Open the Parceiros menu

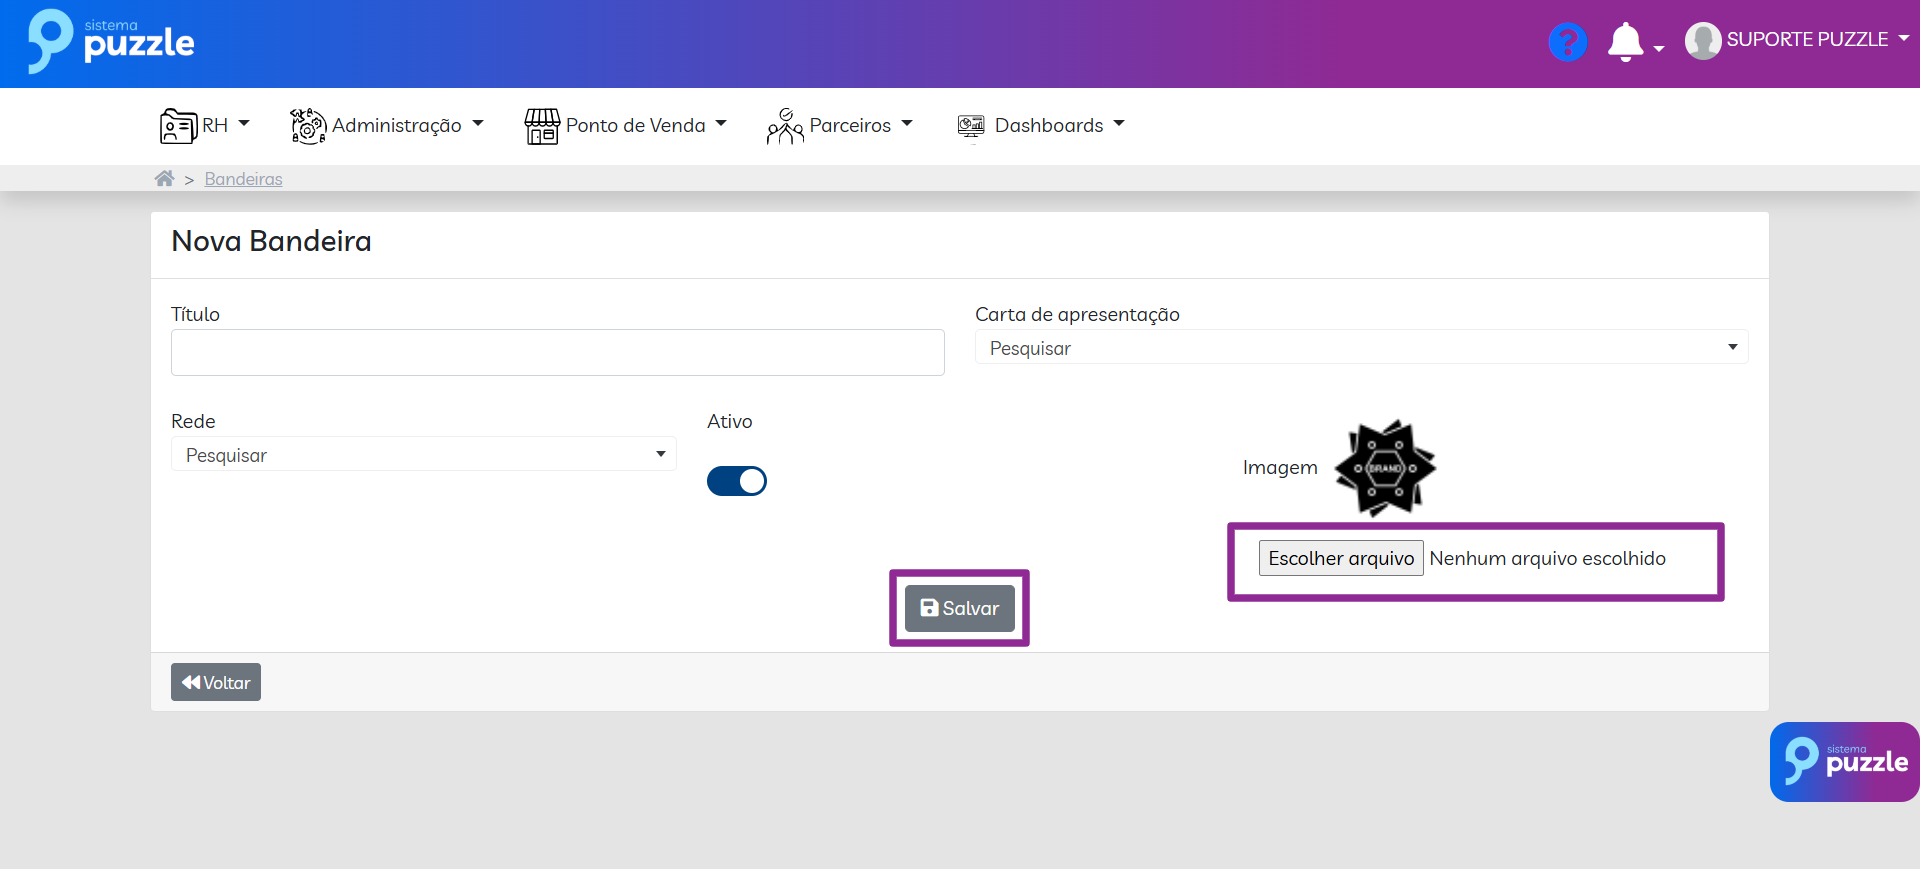coord(840,125)
